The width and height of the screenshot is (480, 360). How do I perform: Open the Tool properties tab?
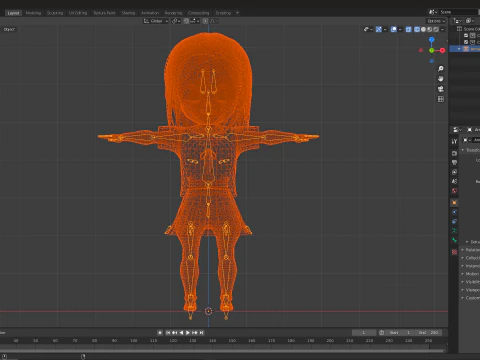tap(454, 141)
